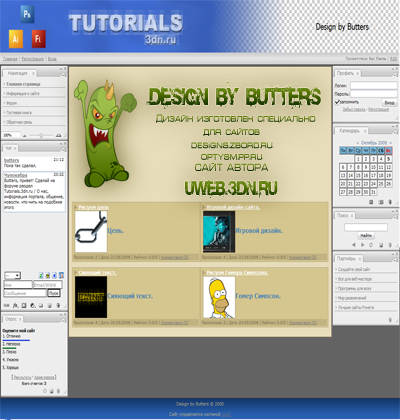This screenshot has width=400, height=420.
Task: Select the Партнёры panel tab
Action: (349, 259)
